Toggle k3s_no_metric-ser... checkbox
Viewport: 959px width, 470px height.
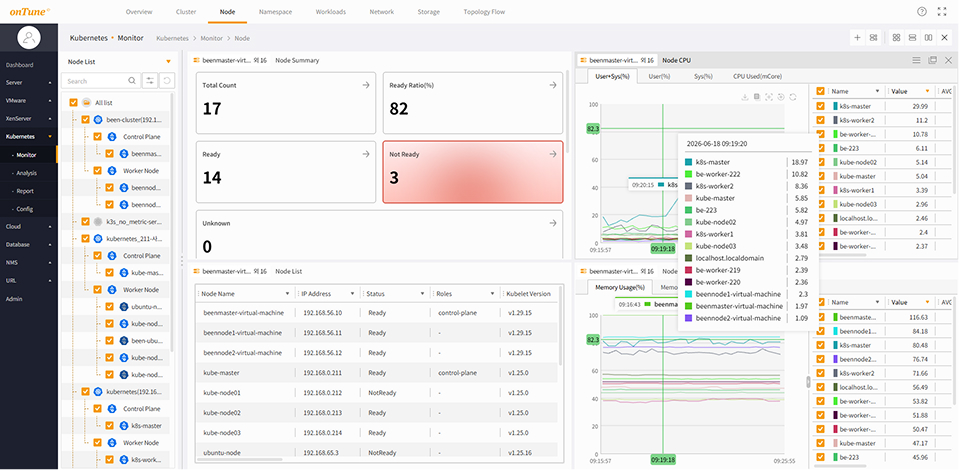(86, 222)
